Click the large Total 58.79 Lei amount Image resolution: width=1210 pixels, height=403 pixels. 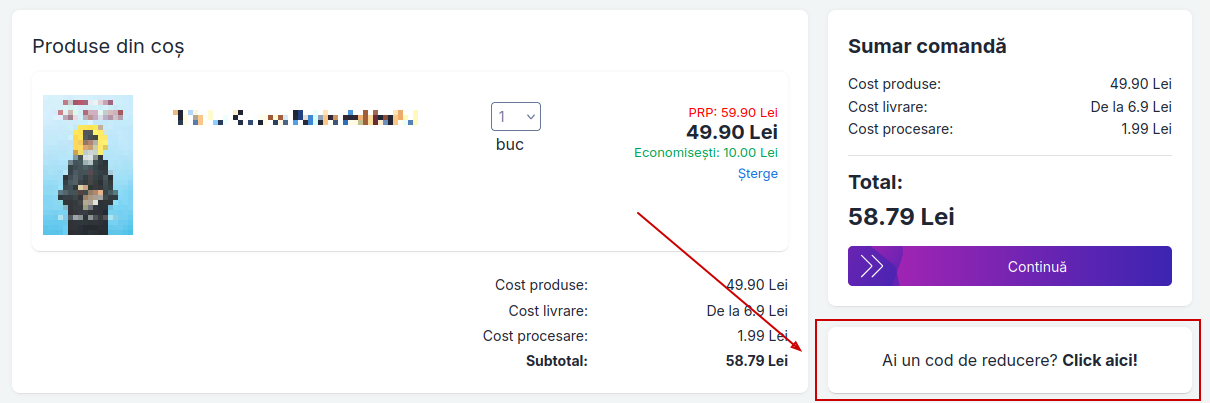901,216
